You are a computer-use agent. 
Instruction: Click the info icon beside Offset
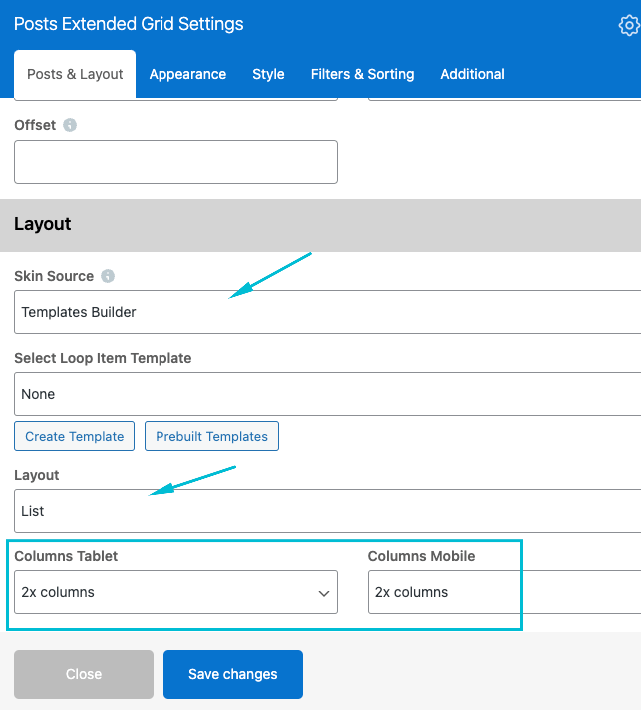70,126
